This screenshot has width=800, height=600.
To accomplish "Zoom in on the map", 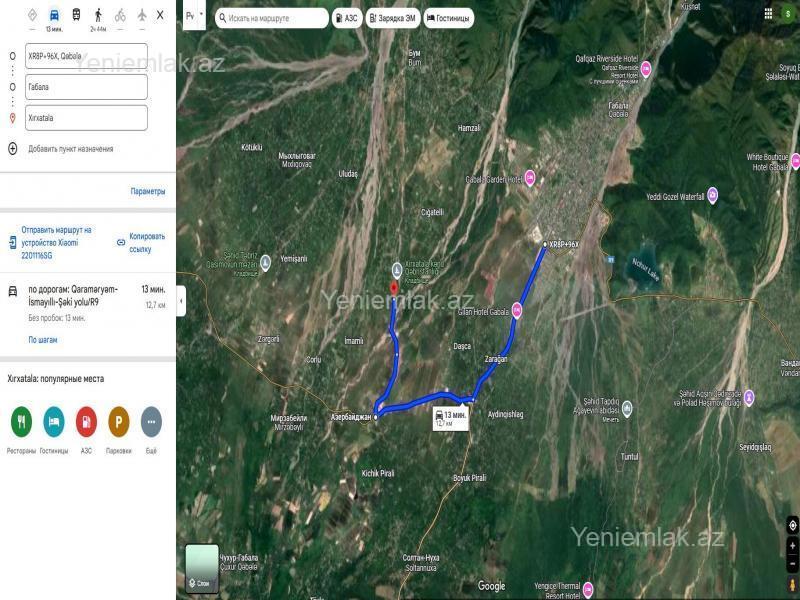I will pos(792,546).
